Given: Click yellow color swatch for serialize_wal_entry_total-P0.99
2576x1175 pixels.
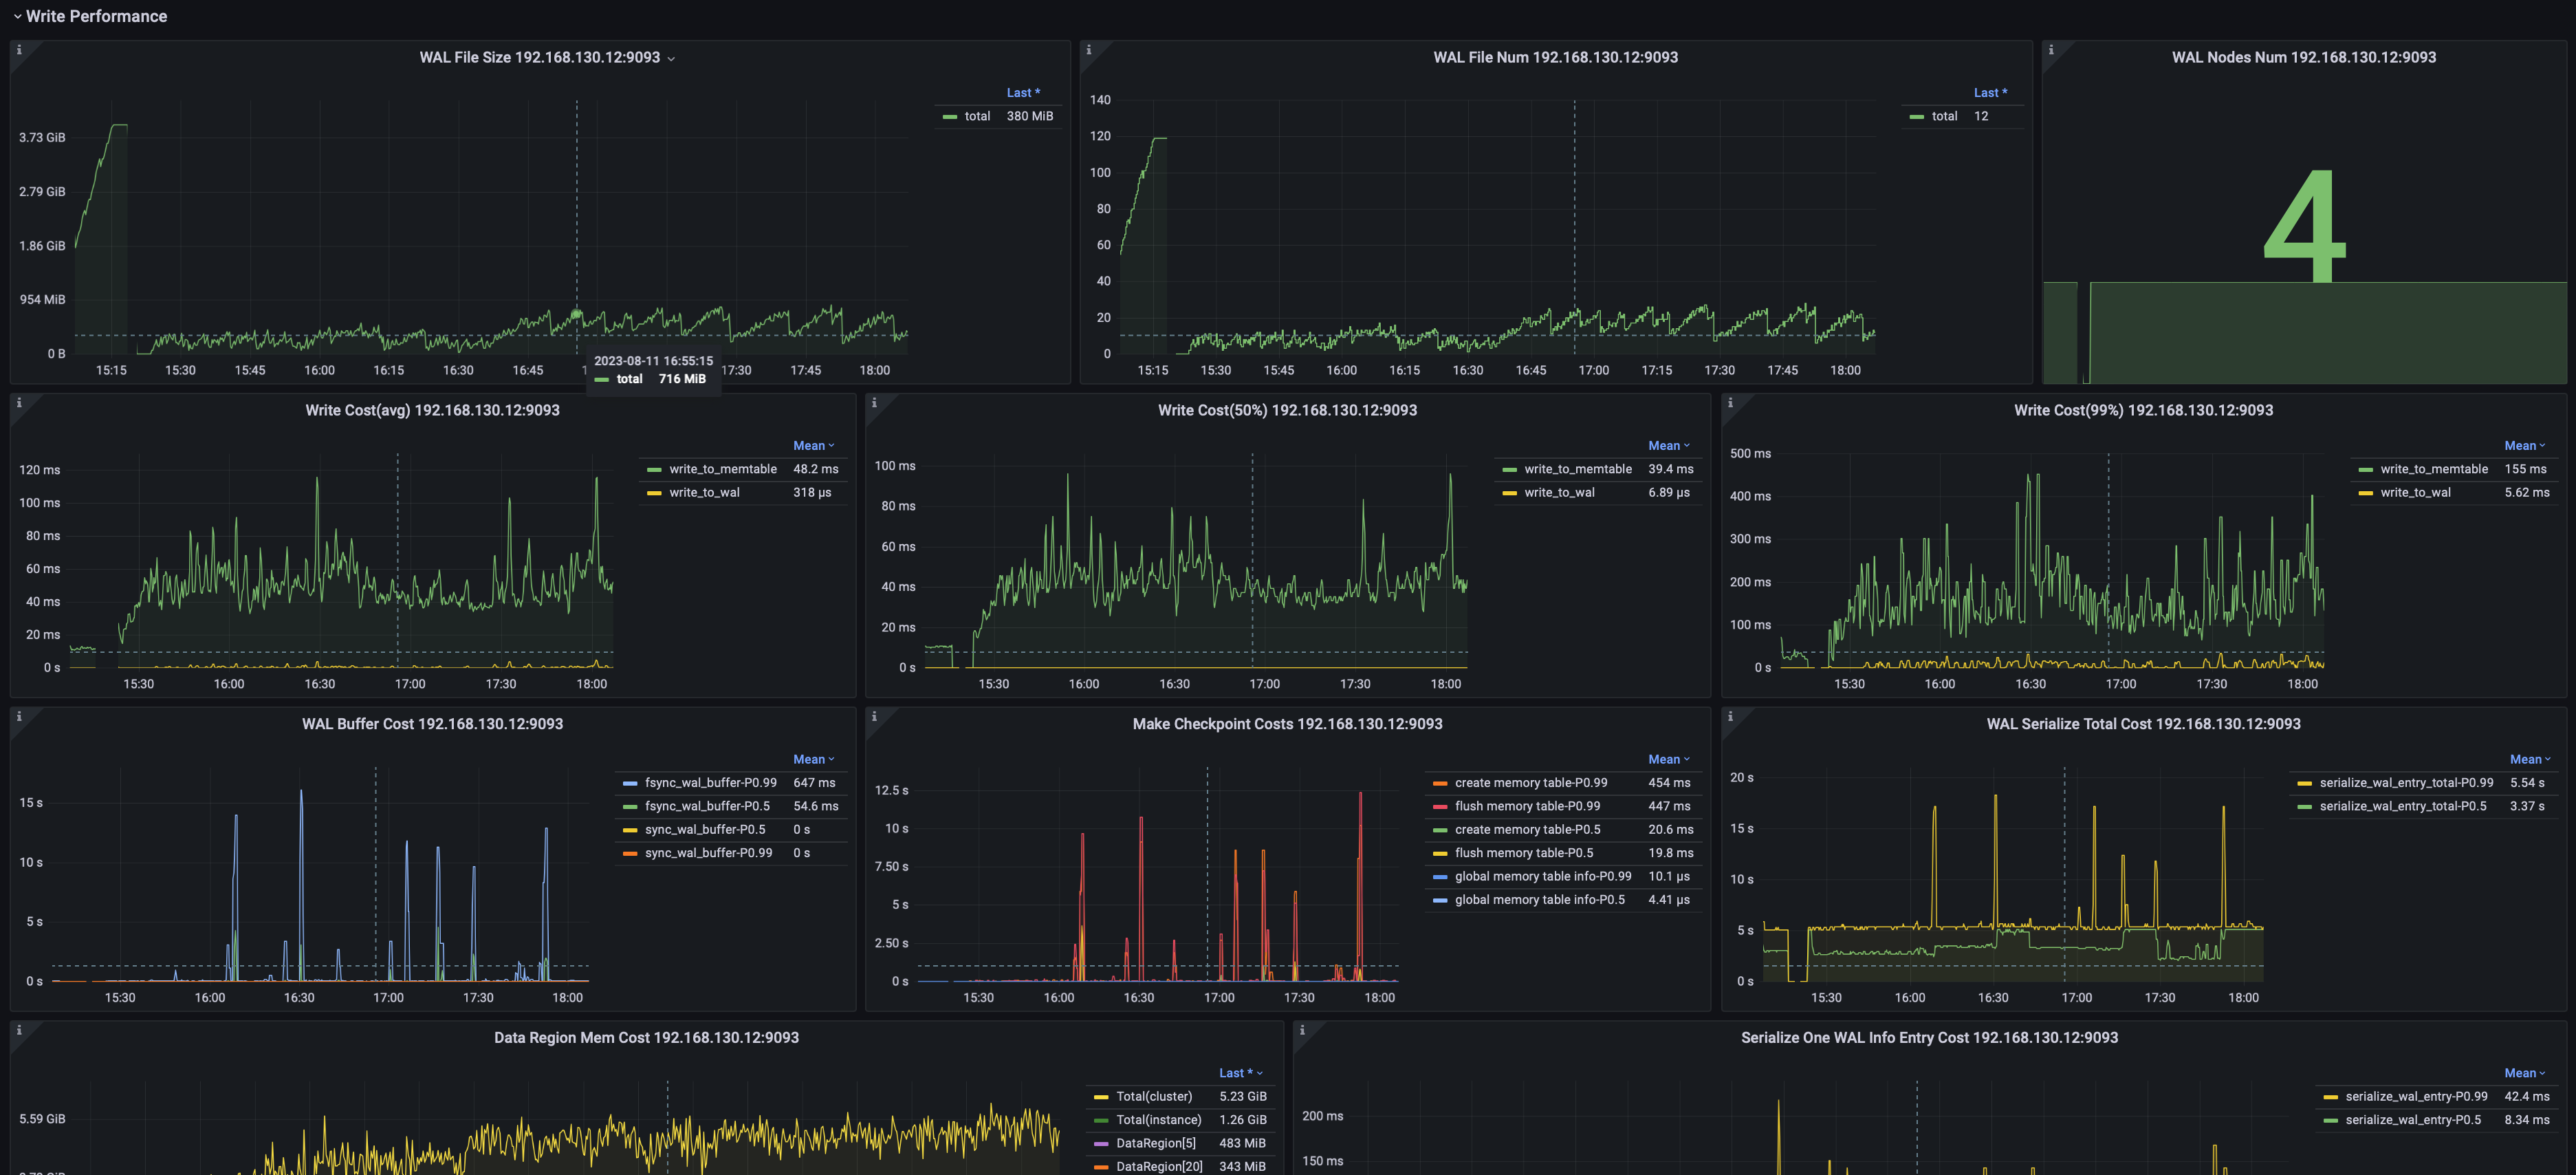Looking at the screenshot, I should pyautogui.click(x=2304, y=783).
